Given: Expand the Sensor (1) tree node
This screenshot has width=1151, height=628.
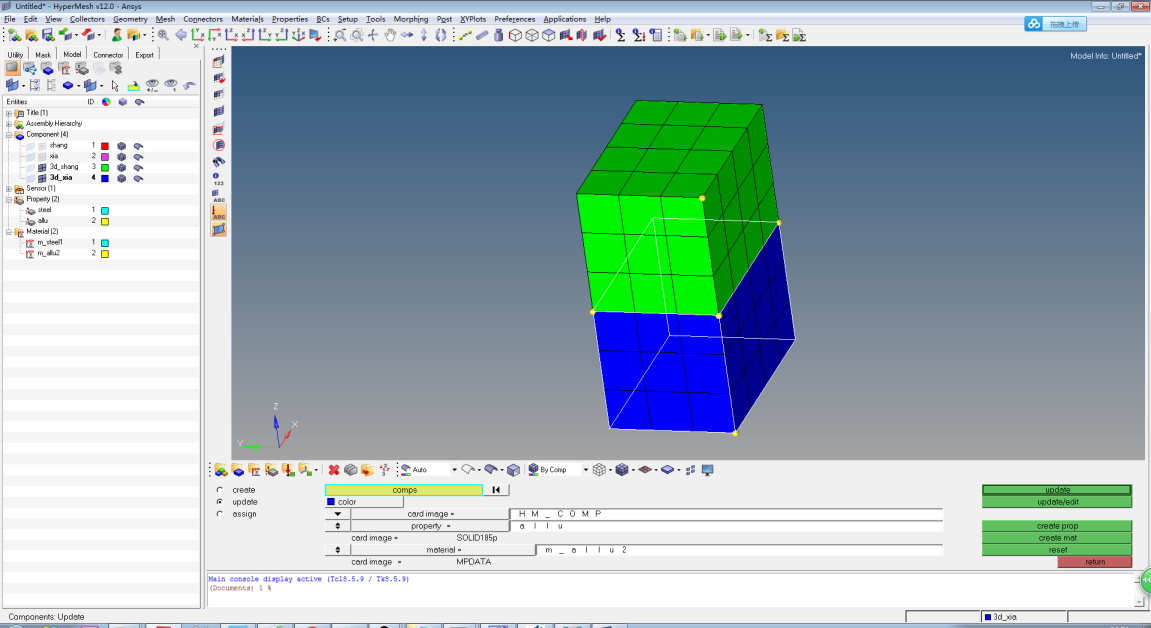Looking at the screenshot, I should click(x=9, y=188).
